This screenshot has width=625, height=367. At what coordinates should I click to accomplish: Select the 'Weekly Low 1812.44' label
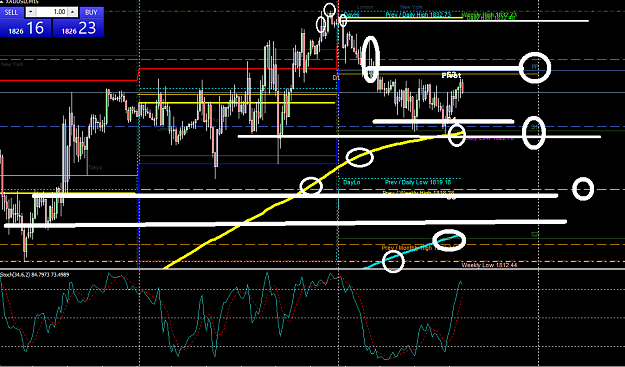[489, 265]
